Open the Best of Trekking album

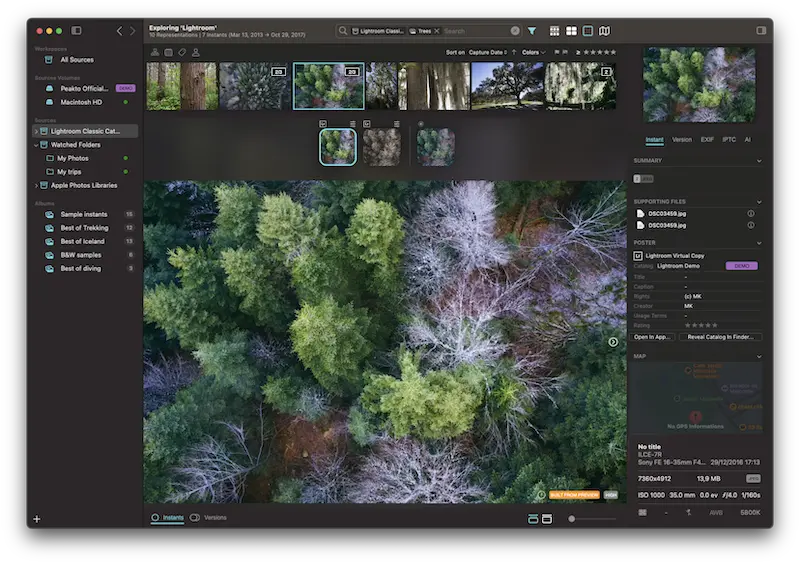[84, 228]
